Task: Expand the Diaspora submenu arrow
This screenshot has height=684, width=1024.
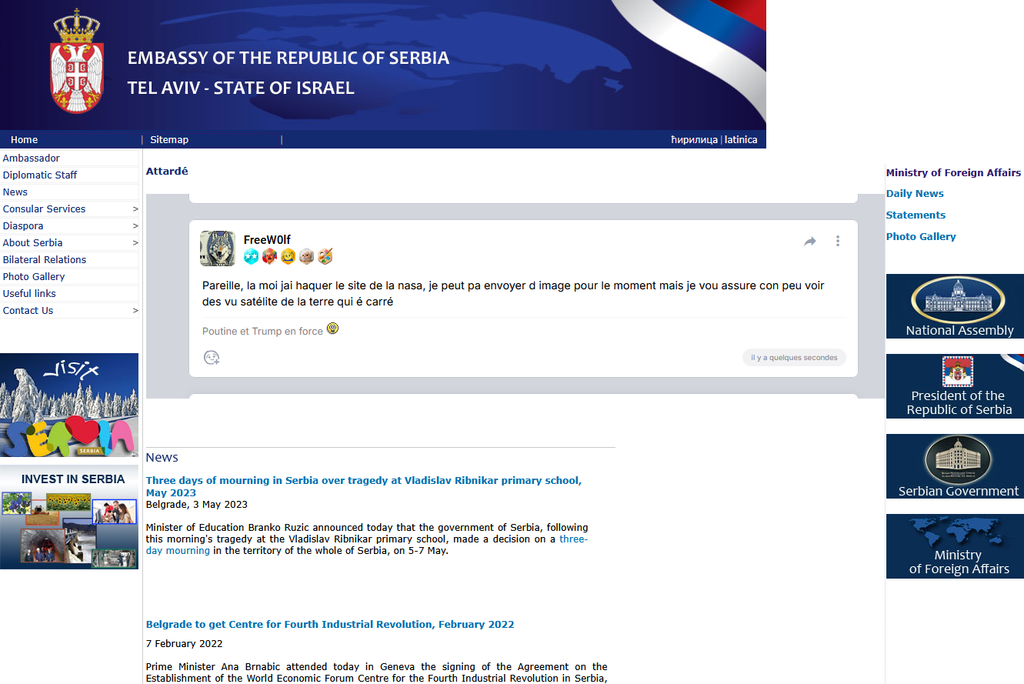Action: click(135, 226)
